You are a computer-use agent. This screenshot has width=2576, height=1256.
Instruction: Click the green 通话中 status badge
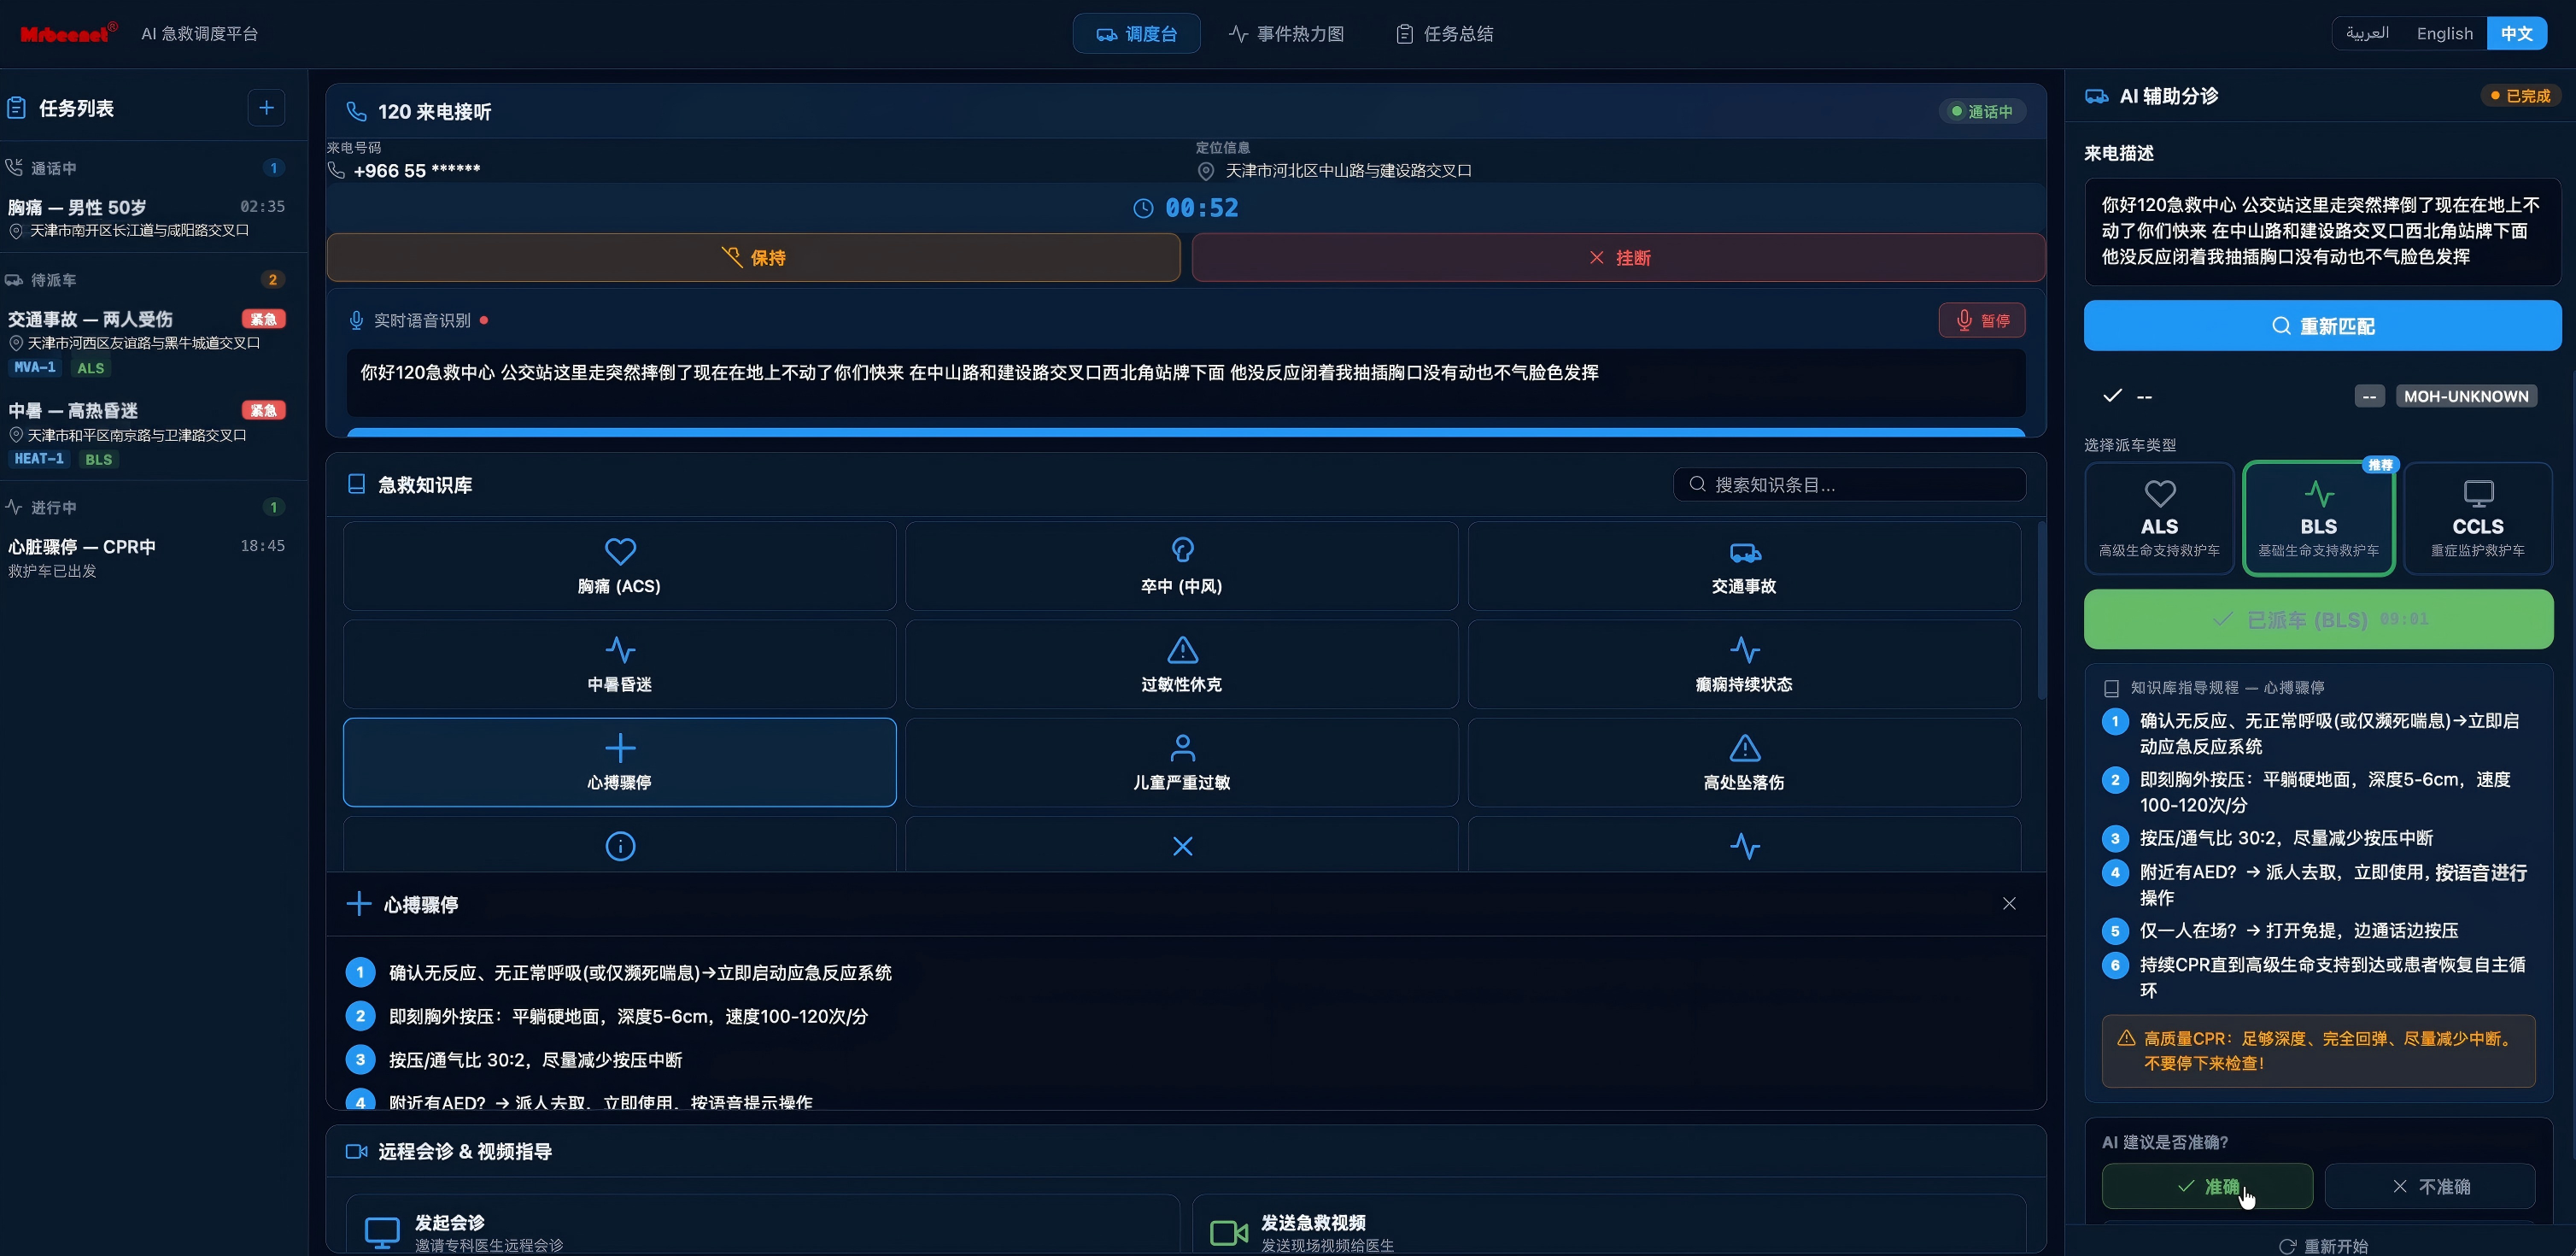[x=1982, y=111]
